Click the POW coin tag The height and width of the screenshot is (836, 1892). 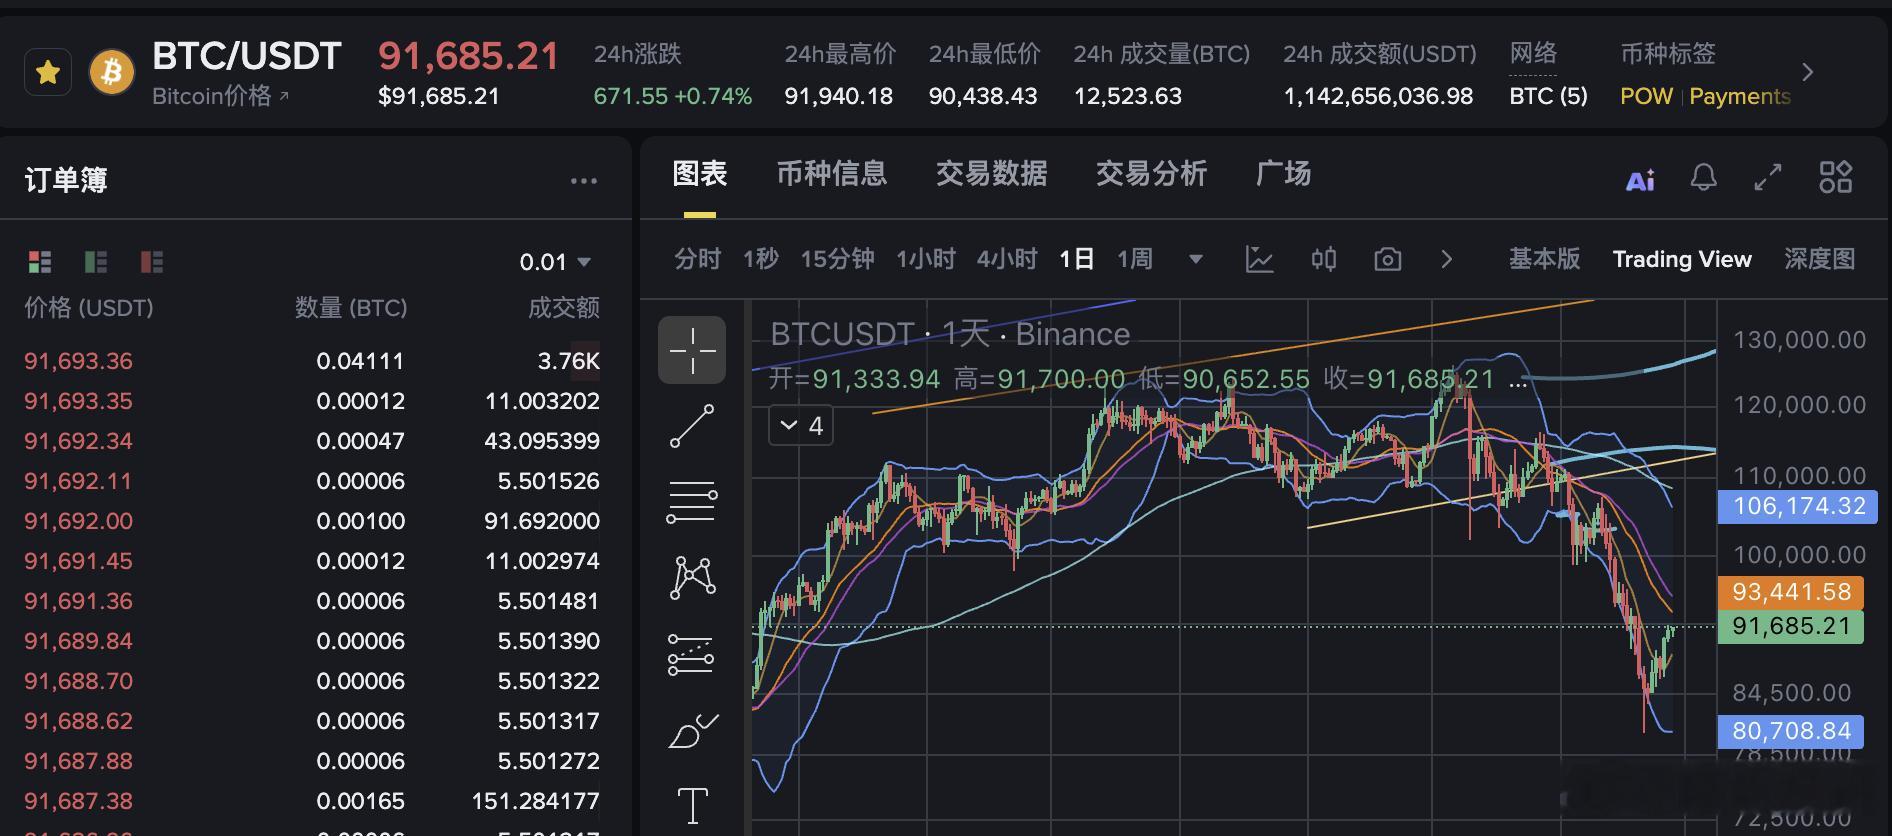tap(1646, 96)
